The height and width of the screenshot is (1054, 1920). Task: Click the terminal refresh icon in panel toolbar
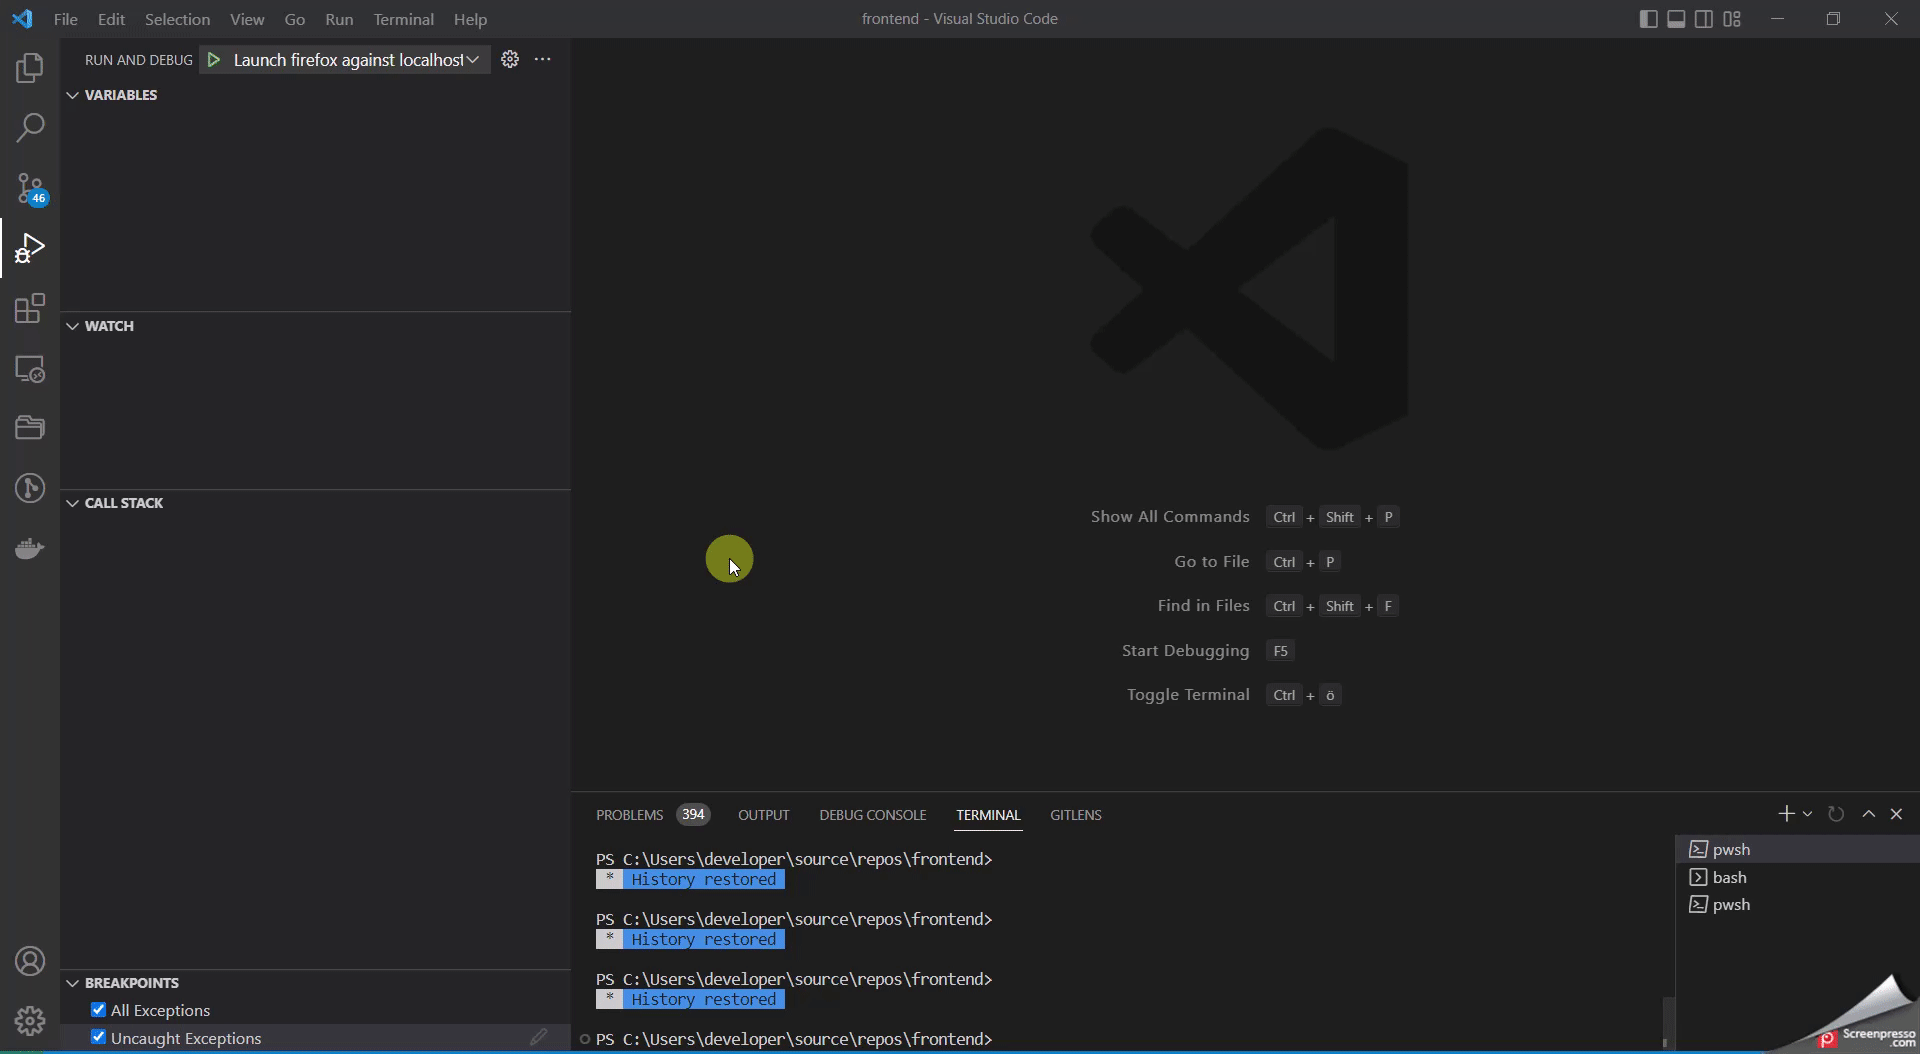tap(1836, 814)
